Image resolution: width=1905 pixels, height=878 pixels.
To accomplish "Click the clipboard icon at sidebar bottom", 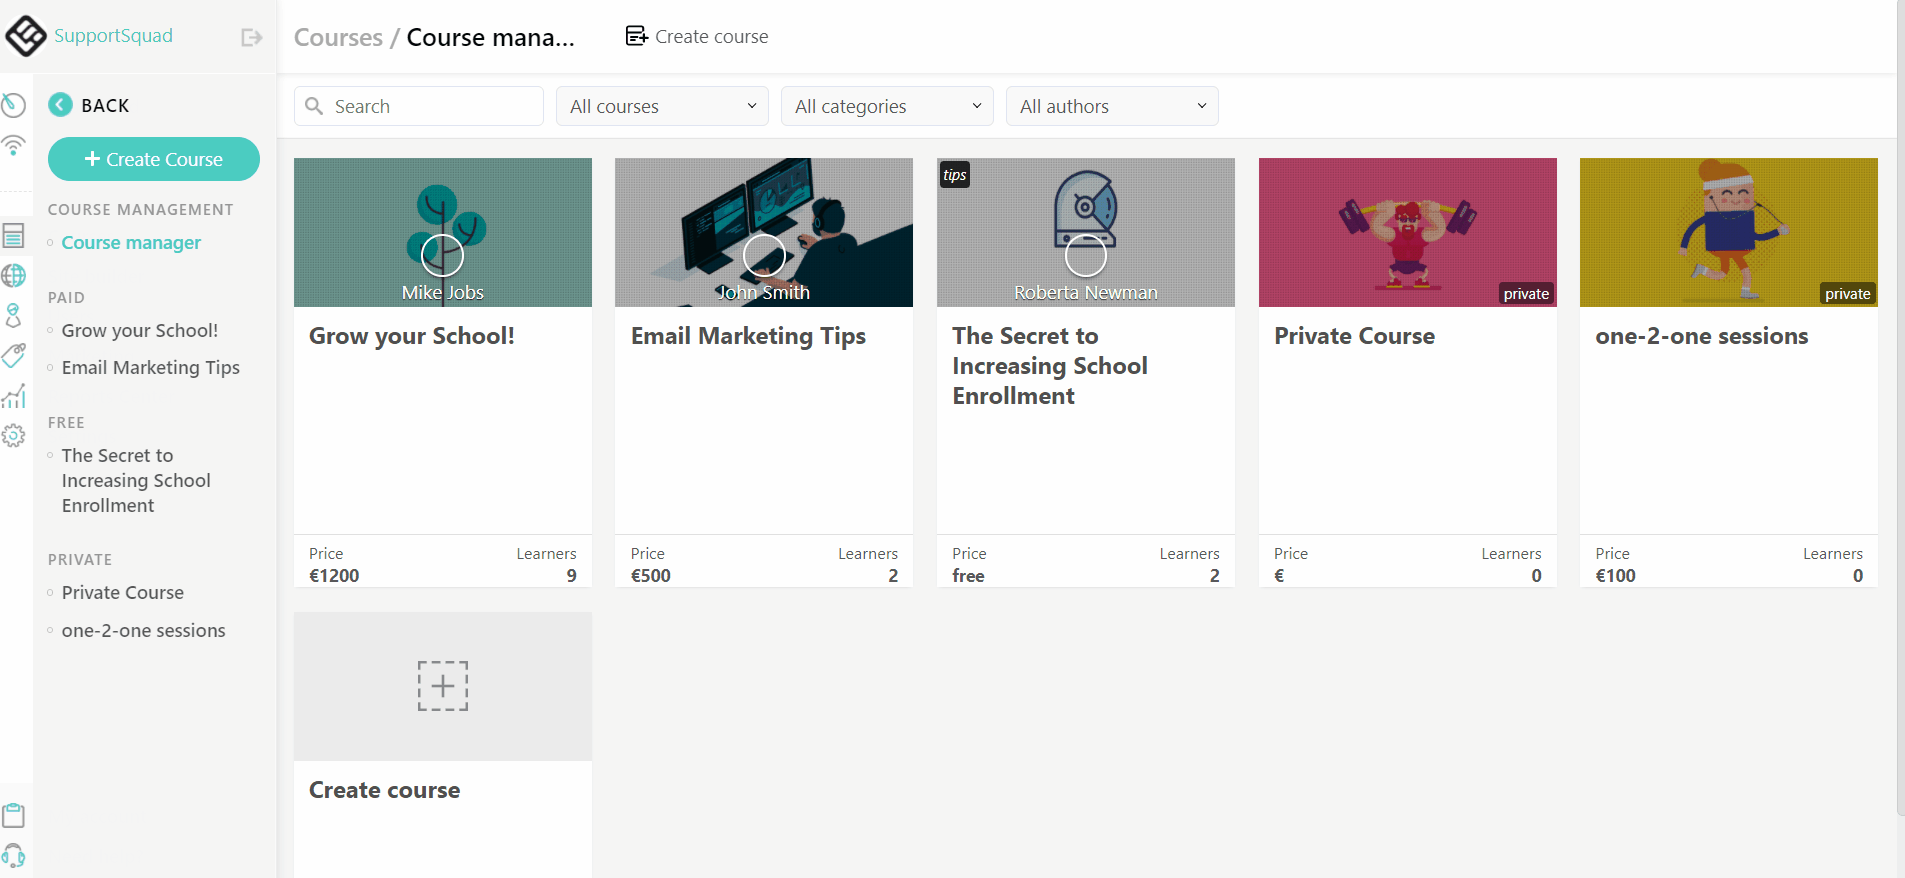I will pyautogui.click(x=13, y=815).
